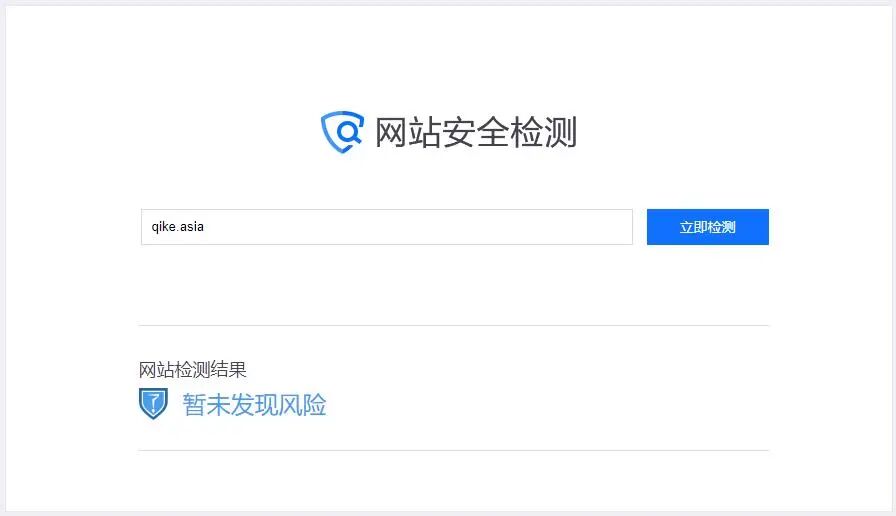Click the 网站安全检测 page title
The height and width of the screenshot is (516, 896).
click(475, 133)
